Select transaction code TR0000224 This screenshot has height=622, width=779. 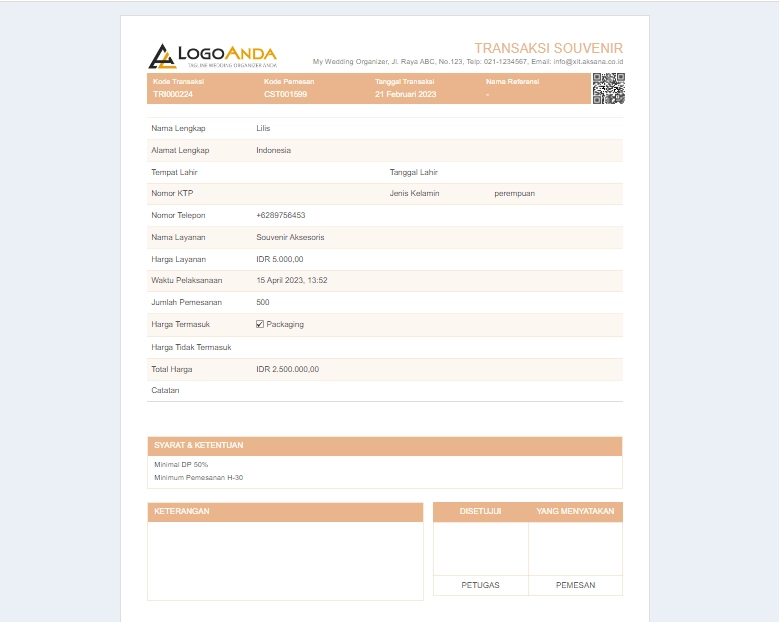coord(172,94)
